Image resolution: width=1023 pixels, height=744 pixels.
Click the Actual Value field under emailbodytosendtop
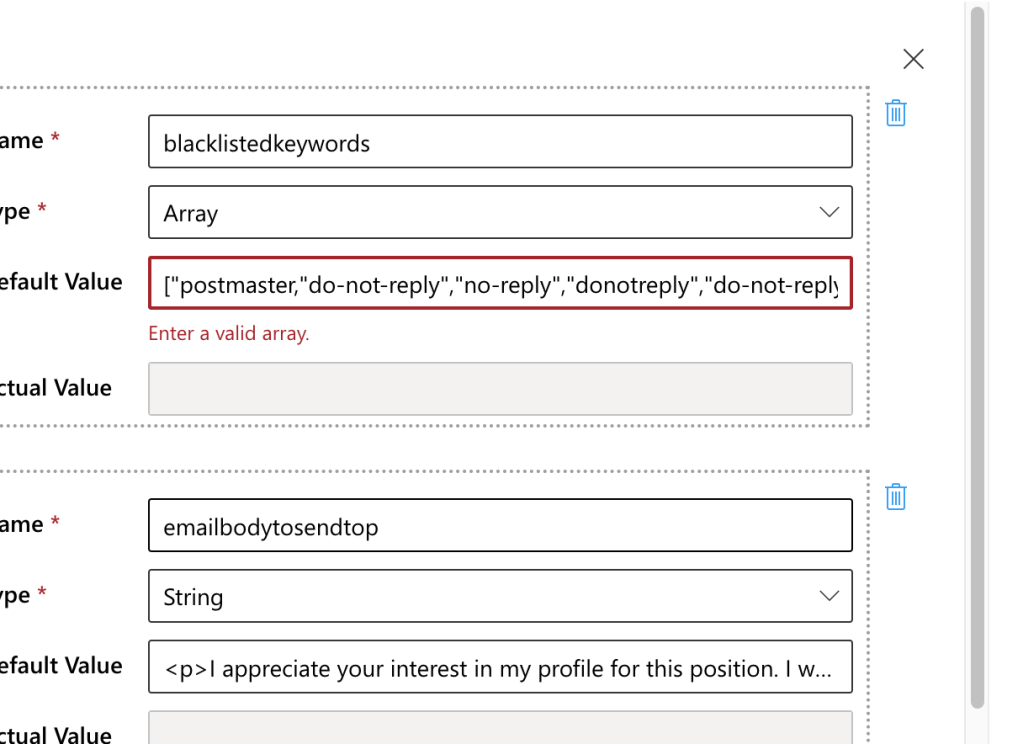(500, 728)
